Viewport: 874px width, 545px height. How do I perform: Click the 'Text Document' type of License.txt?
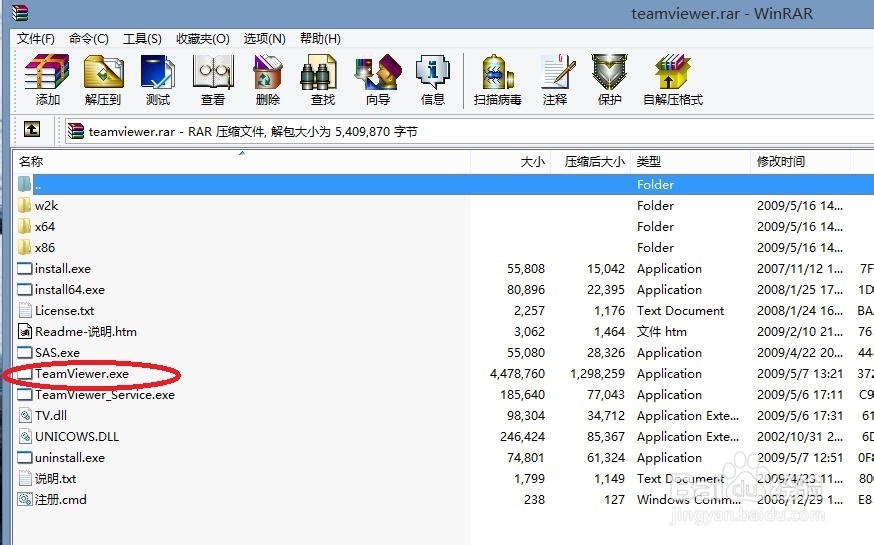(681, 310)
